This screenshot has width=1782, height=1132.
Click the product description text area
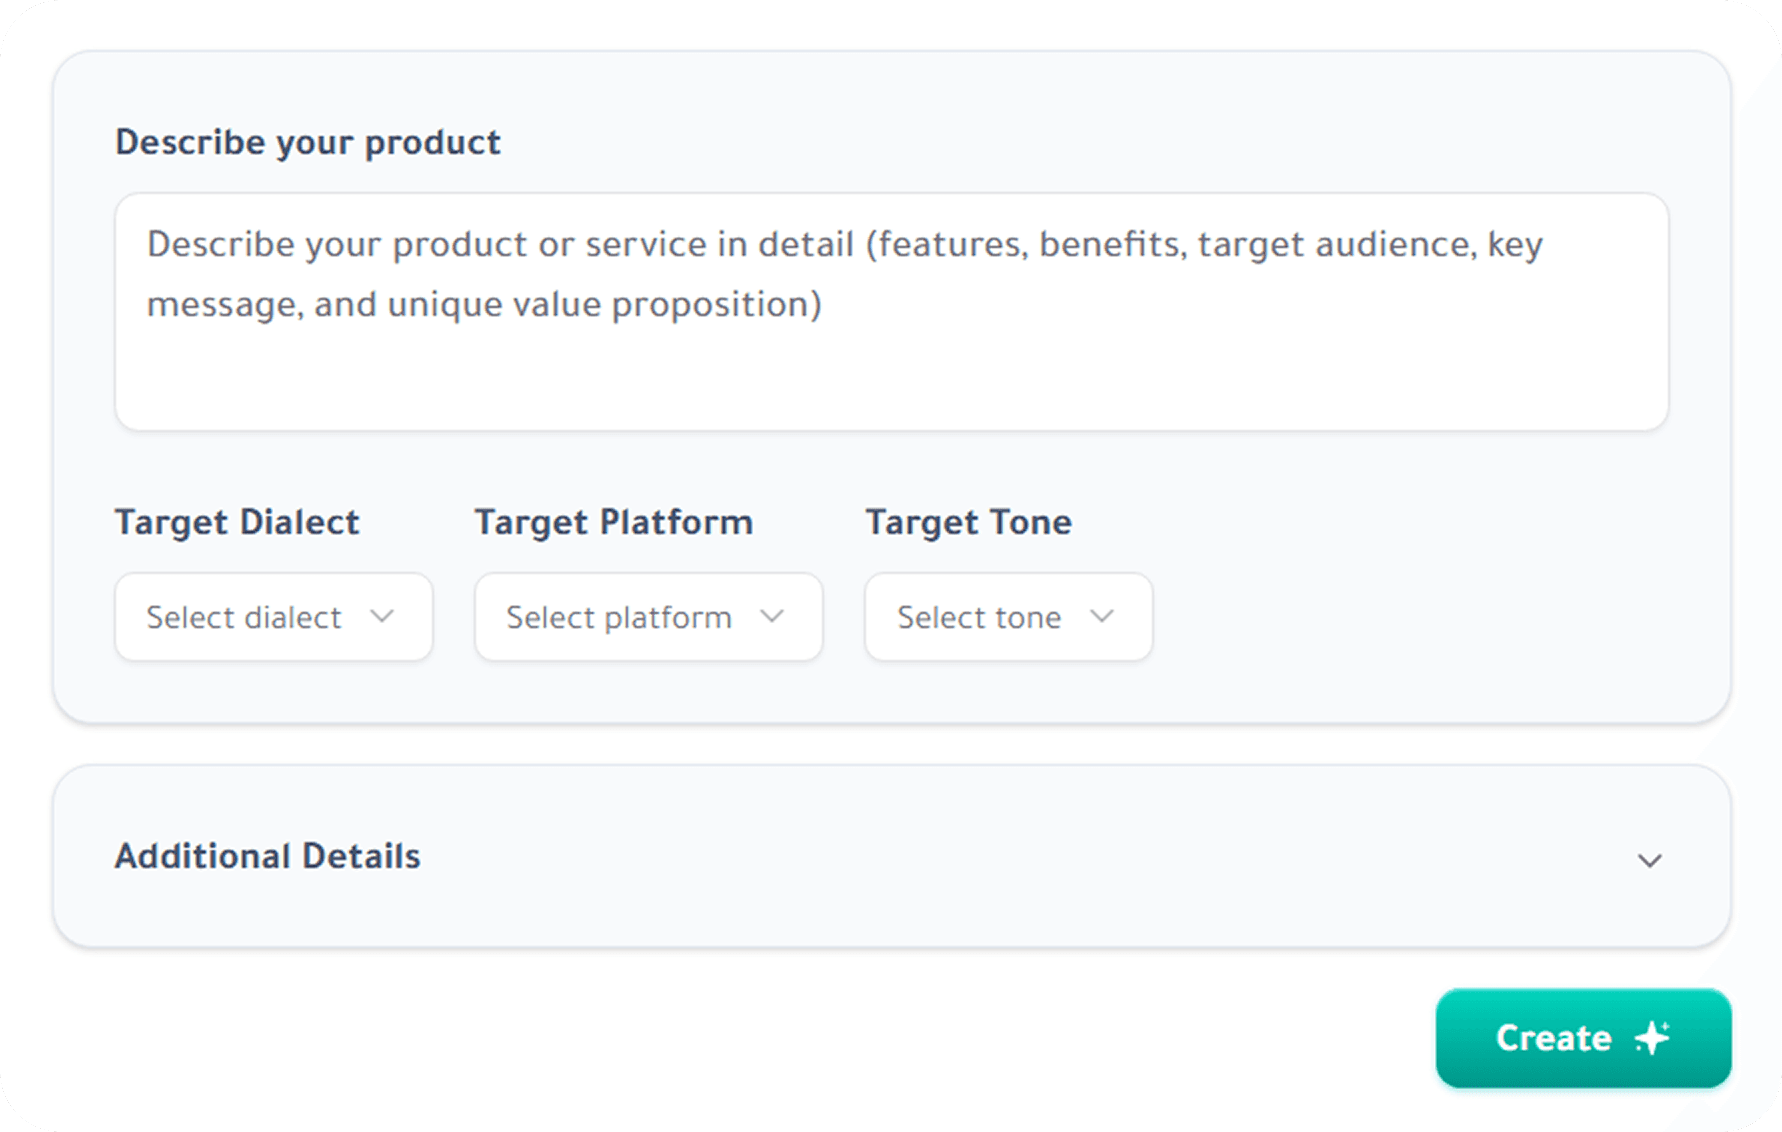[x=892, y=312]
